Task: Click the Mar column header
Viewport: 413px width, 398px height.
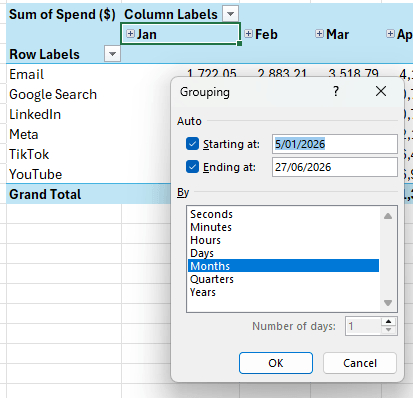Action: coord(337,34)
